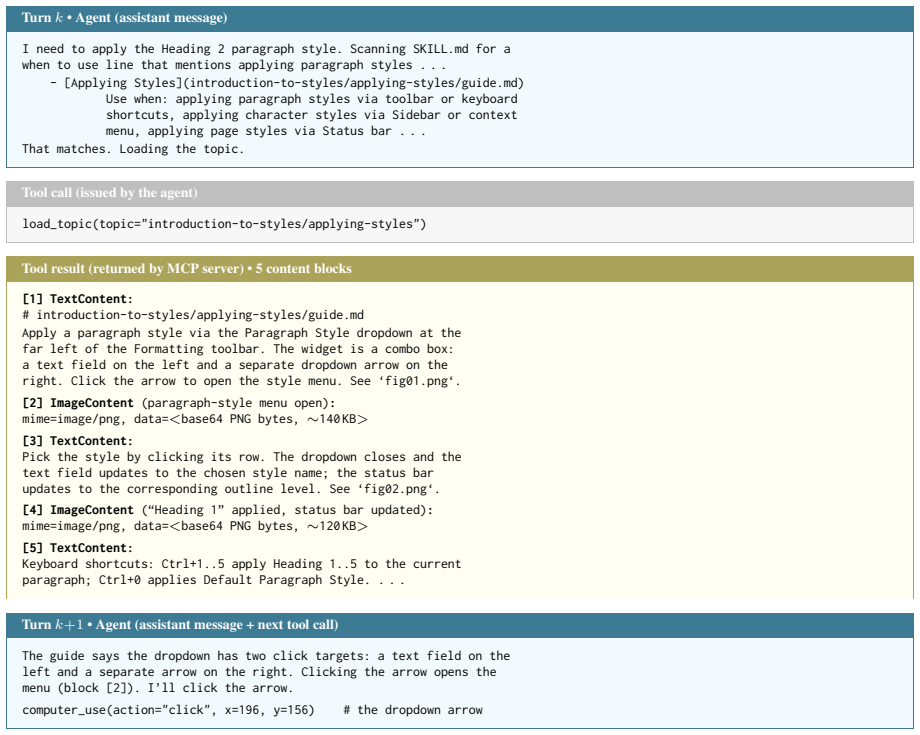Click the line starting "Use when: applying paragraph styles"
Image resolution: width=920 pixels, height=735 pixels.
click(x=312, y=99)
